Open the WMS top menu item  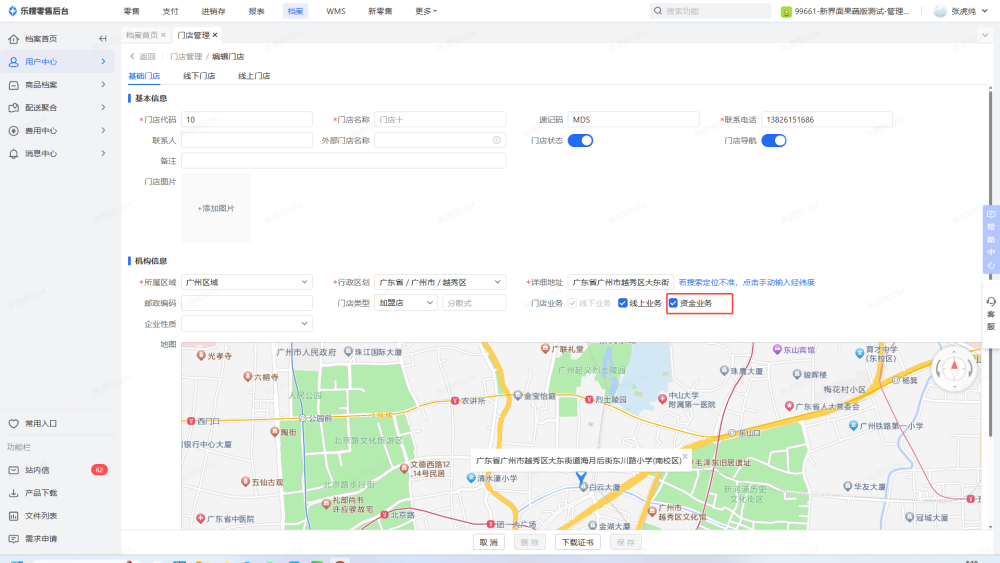coord(336,11)
